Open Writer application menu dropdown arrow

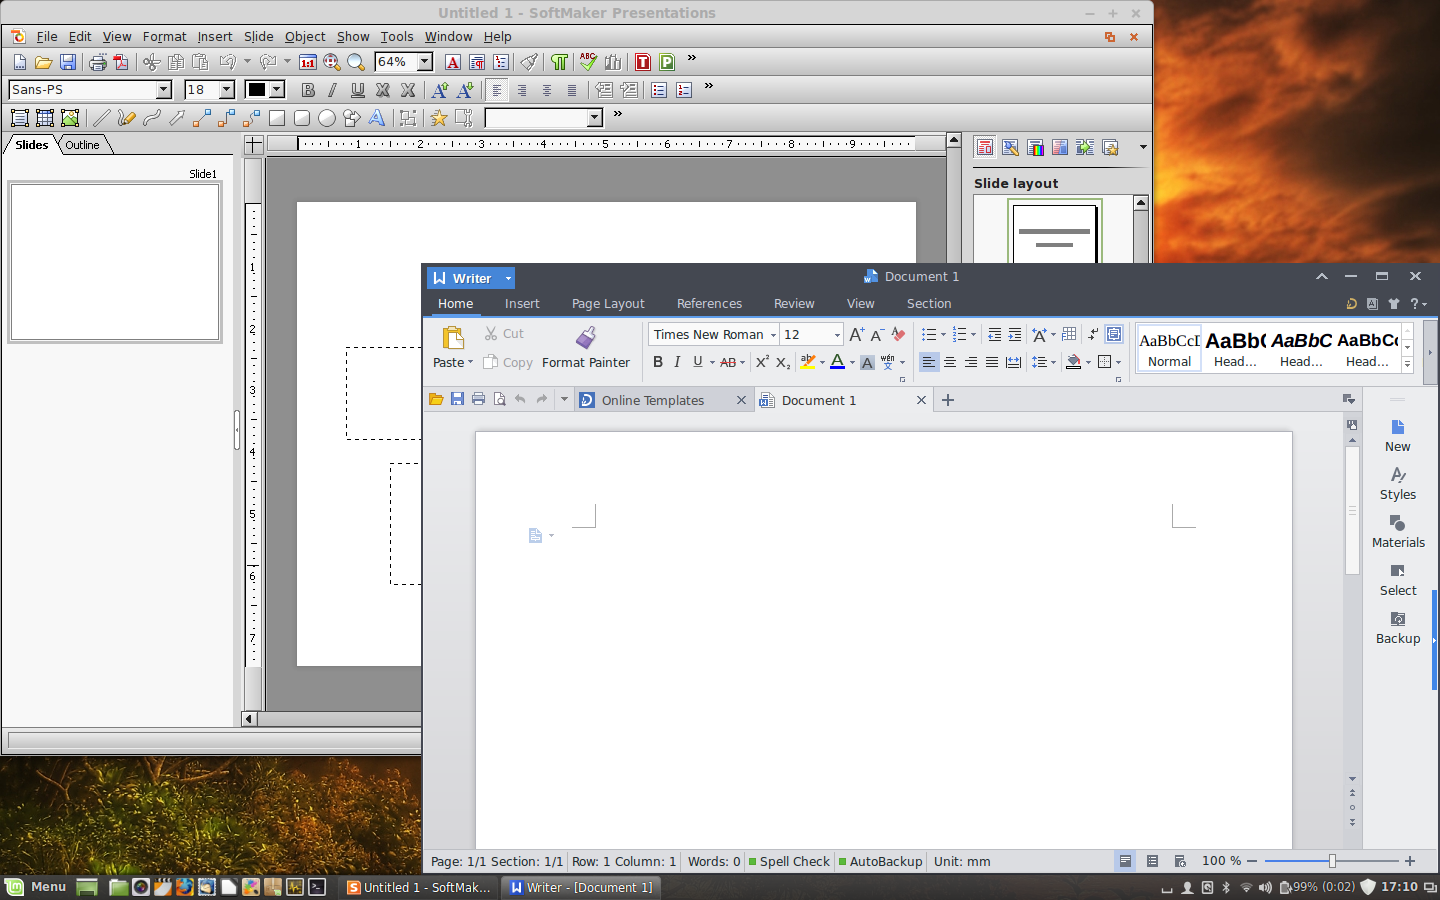pos(508,278)
